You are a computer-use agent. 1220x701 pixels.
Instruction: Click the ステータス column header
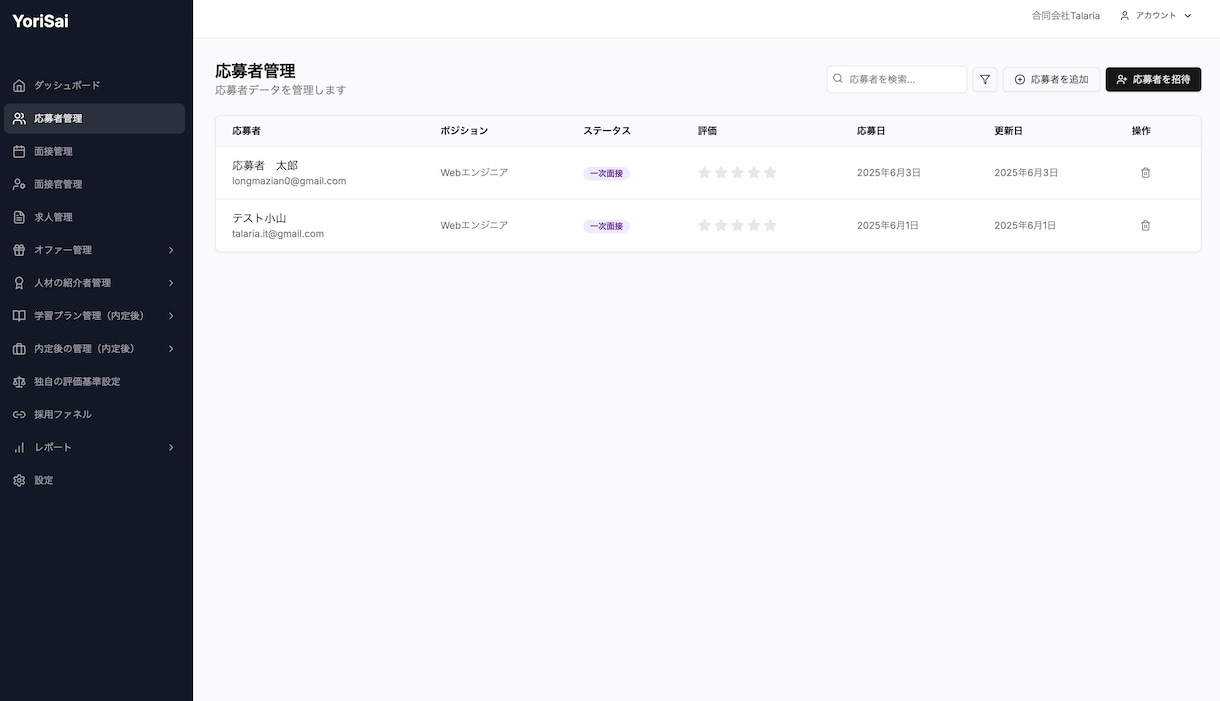[607, 131]
